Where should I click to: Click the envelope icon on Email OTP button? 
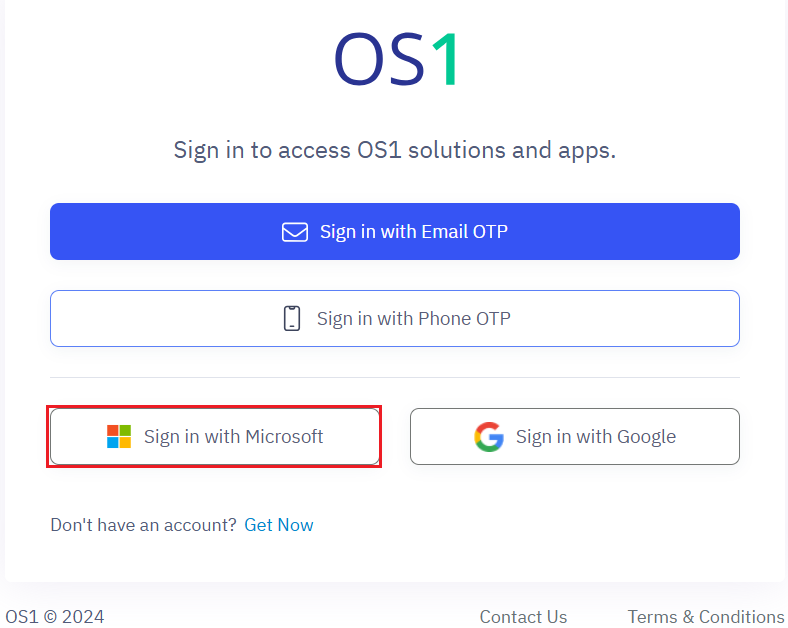[294, 232]
